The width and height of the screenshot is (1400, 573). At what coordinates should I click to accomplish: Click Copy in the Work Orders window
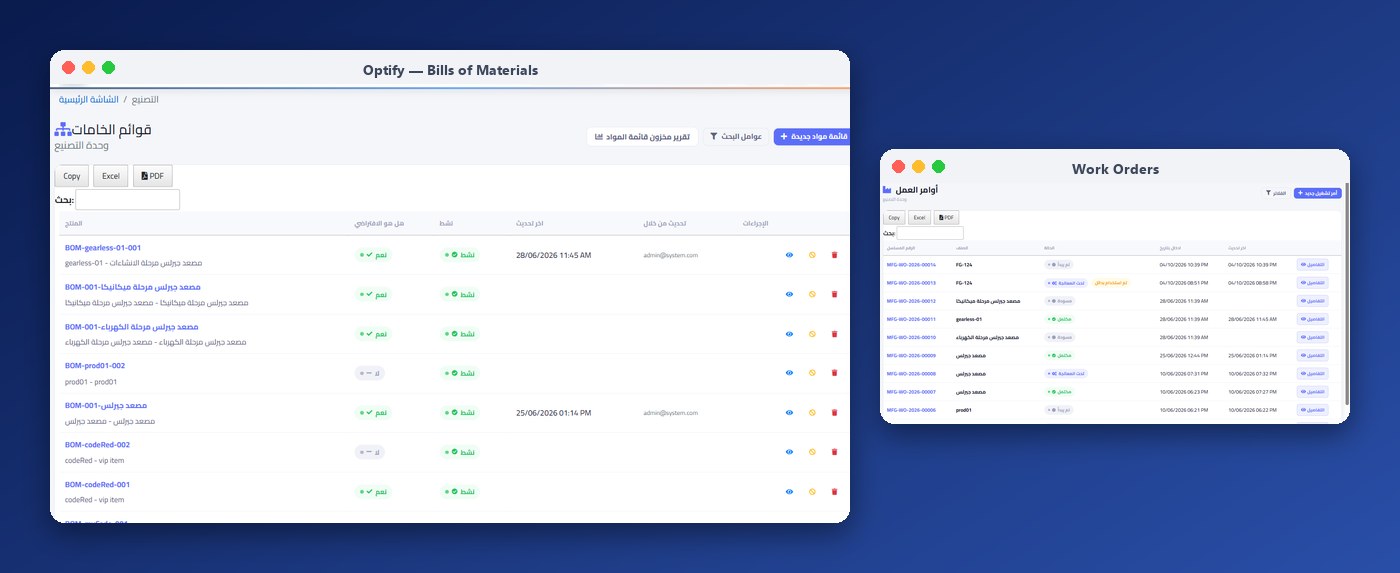894,217
